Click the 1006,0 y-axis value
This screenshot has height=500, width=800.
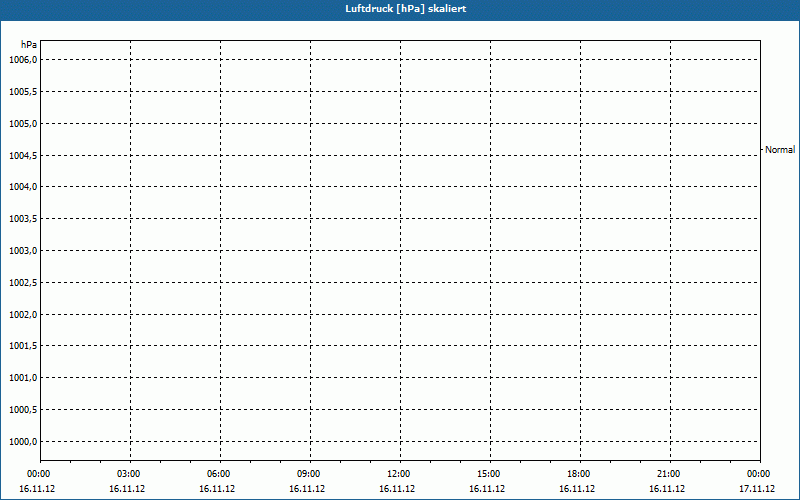[x=23, y=60]
